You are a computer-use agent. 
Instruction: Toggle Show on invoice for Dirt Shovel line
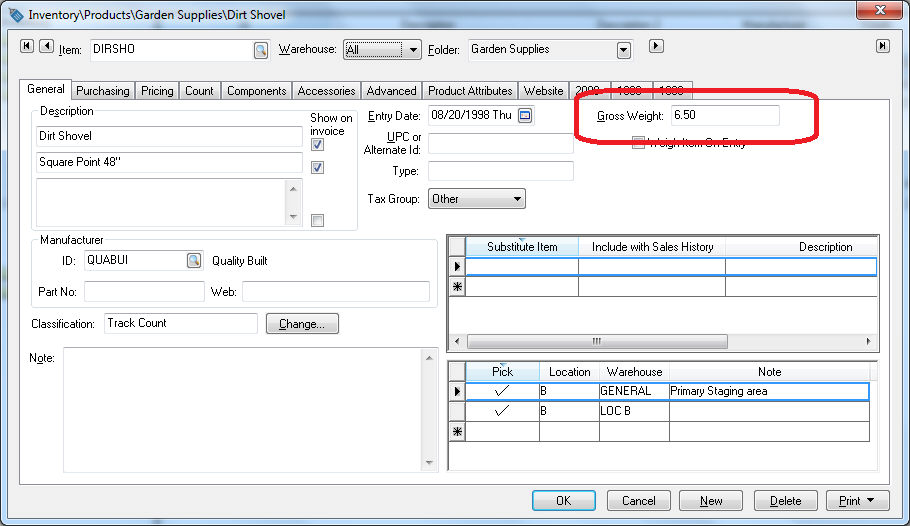317,145
